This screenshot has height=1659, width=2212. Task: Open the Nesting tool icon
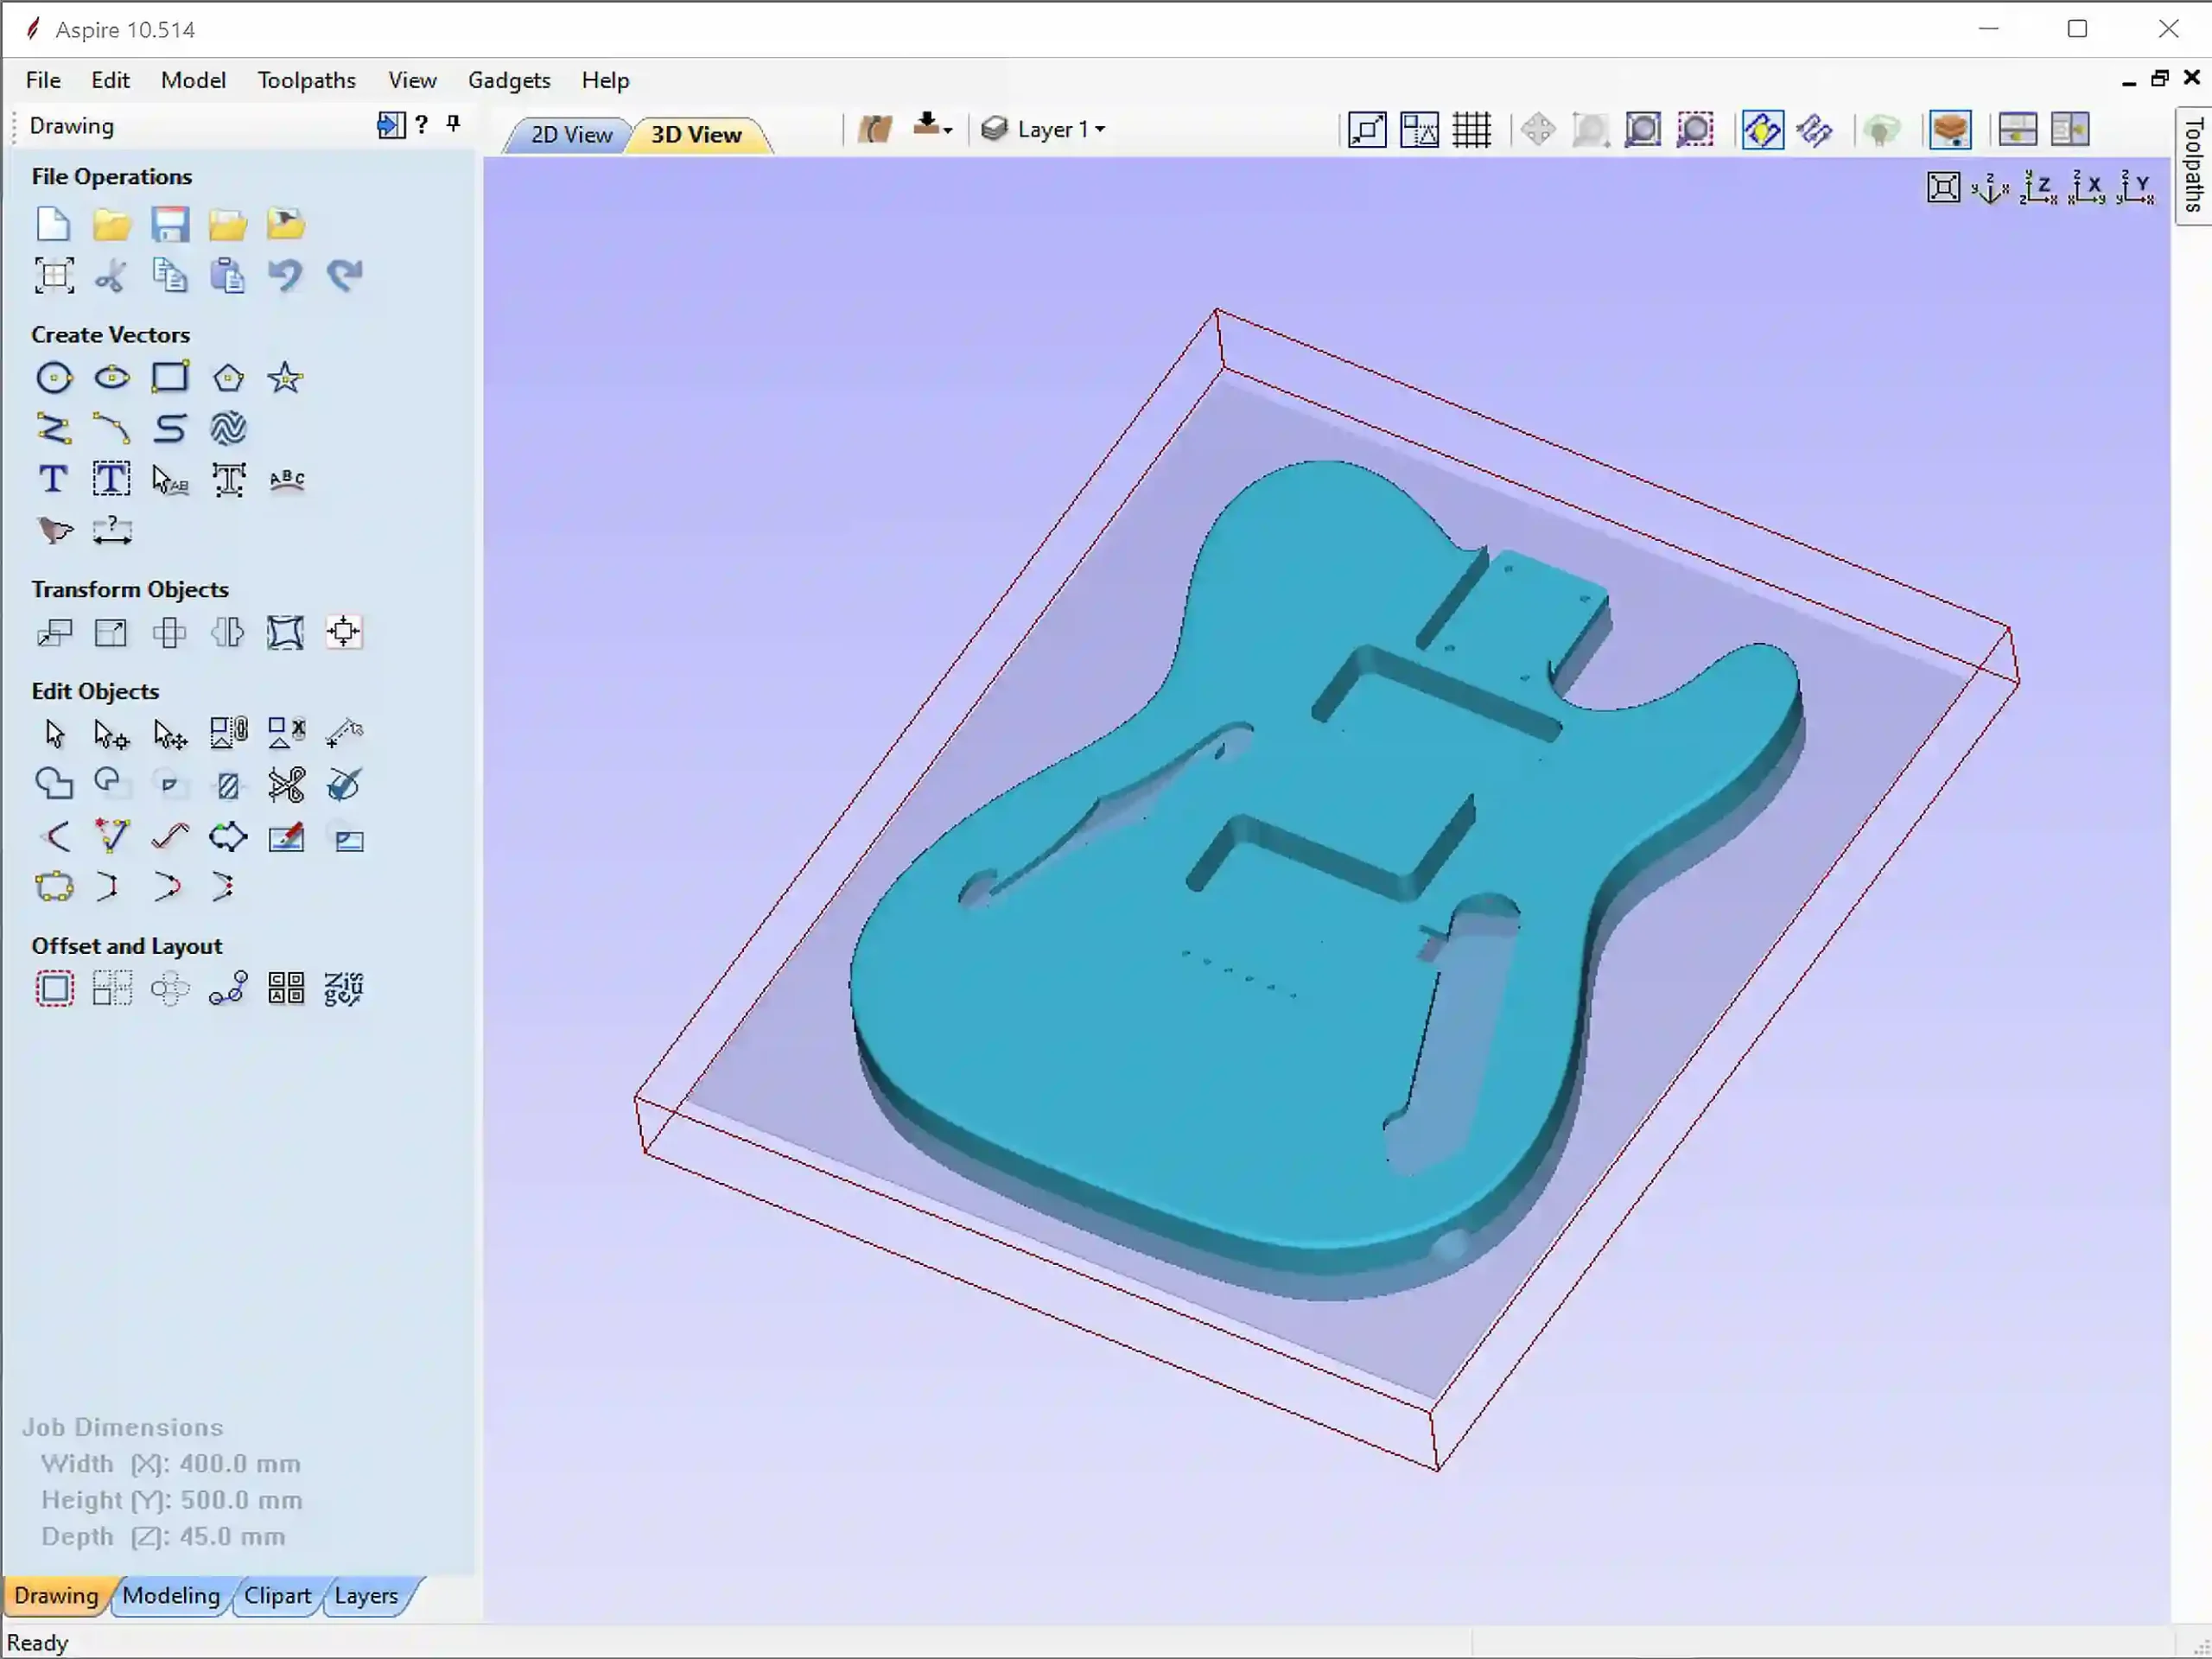[x=344, y=989]
